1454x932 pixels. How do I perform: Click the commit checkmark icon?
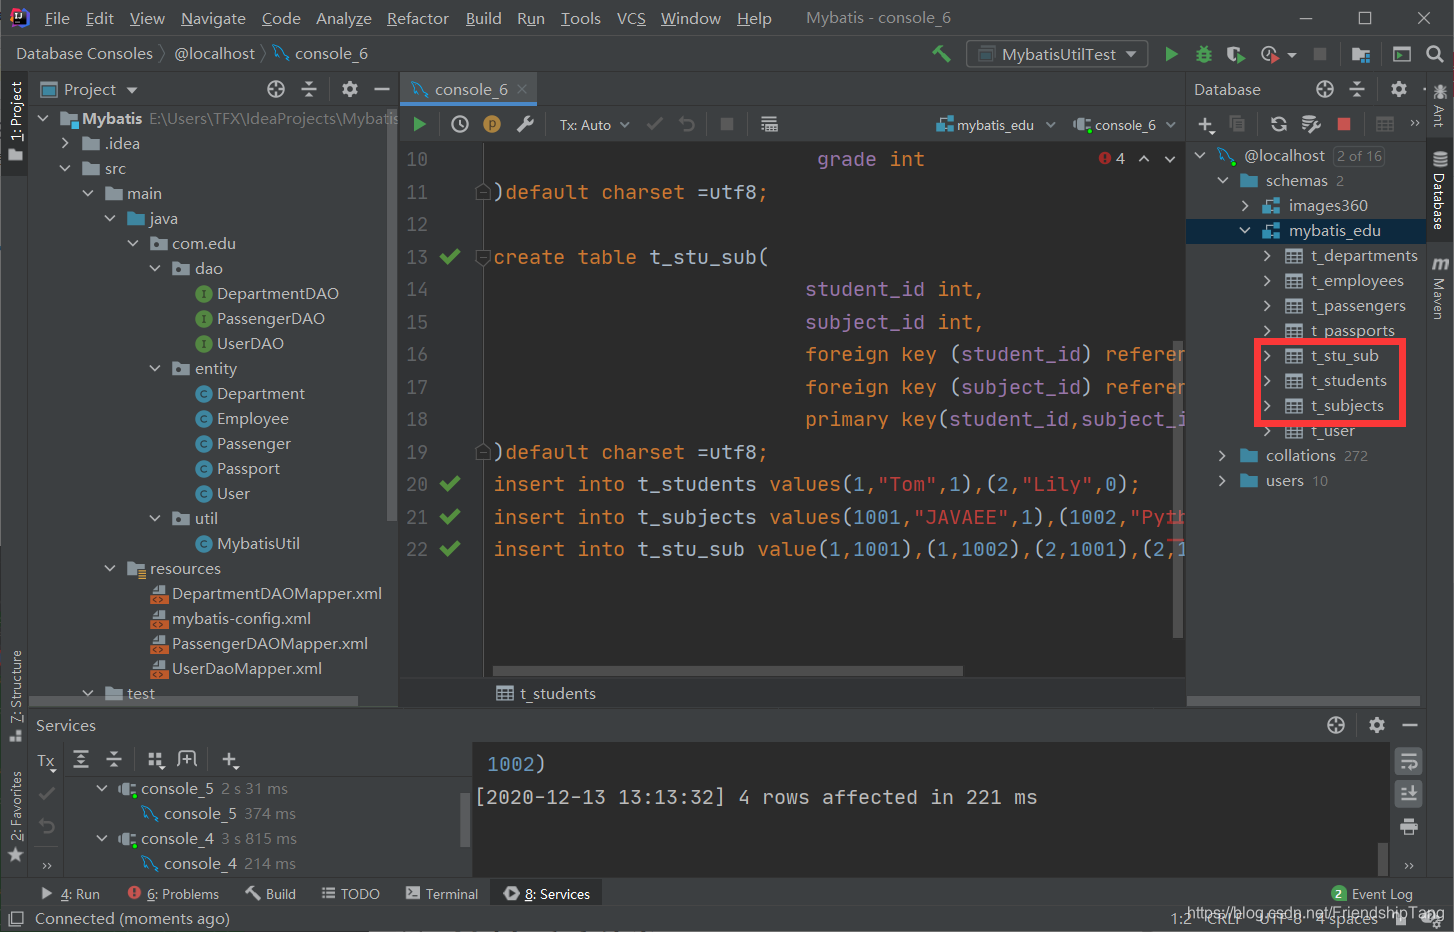pos(655,124)
